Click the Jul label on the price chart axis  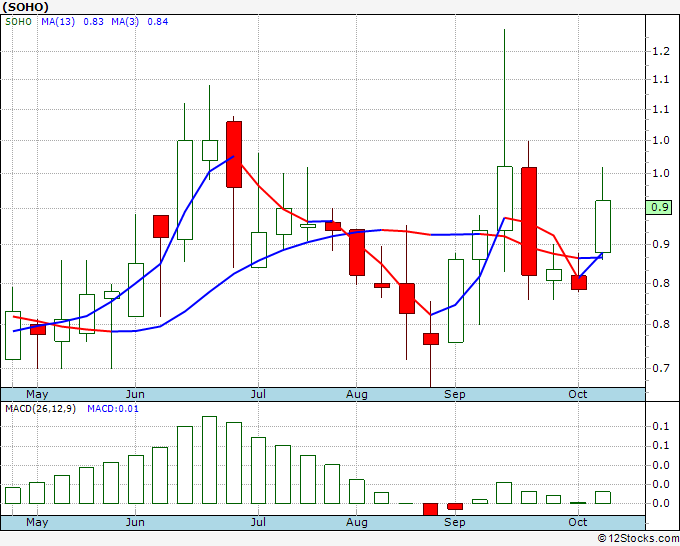pos(259,394)
